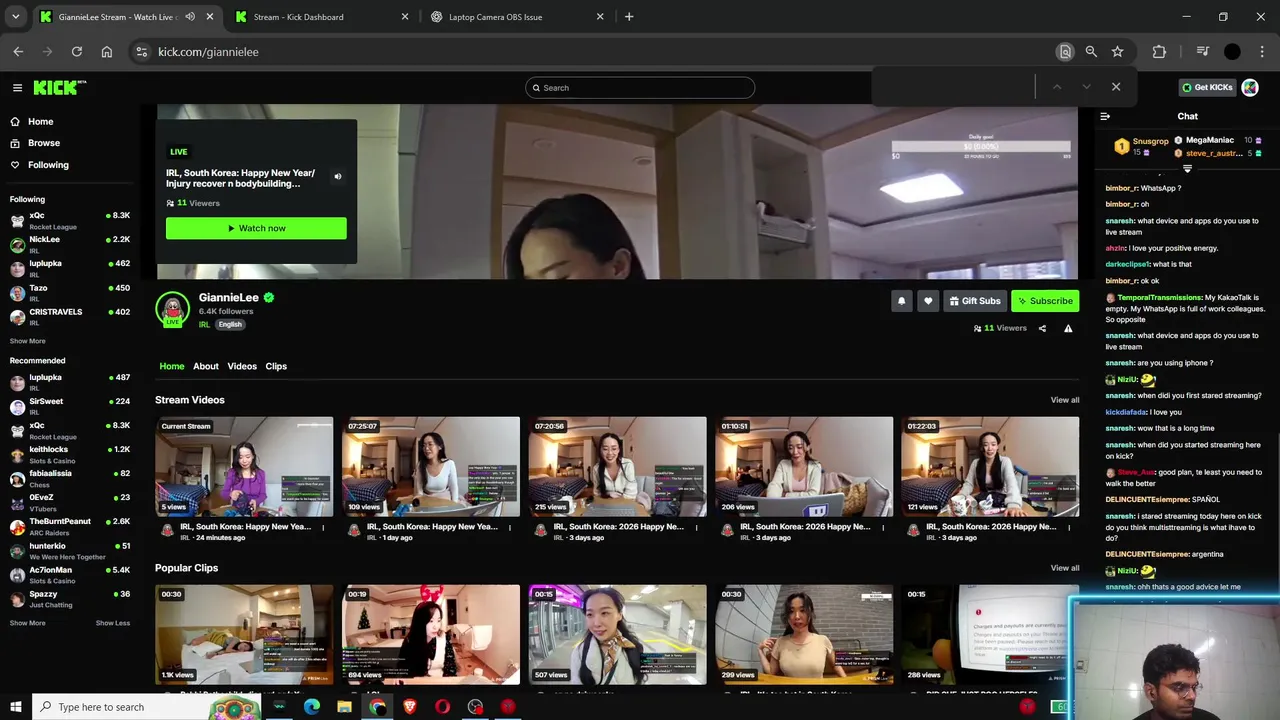The width and height of the screenshot is (1280, 720).
Task: Expand Show More under Following list
Action: (x=27, y=341)
